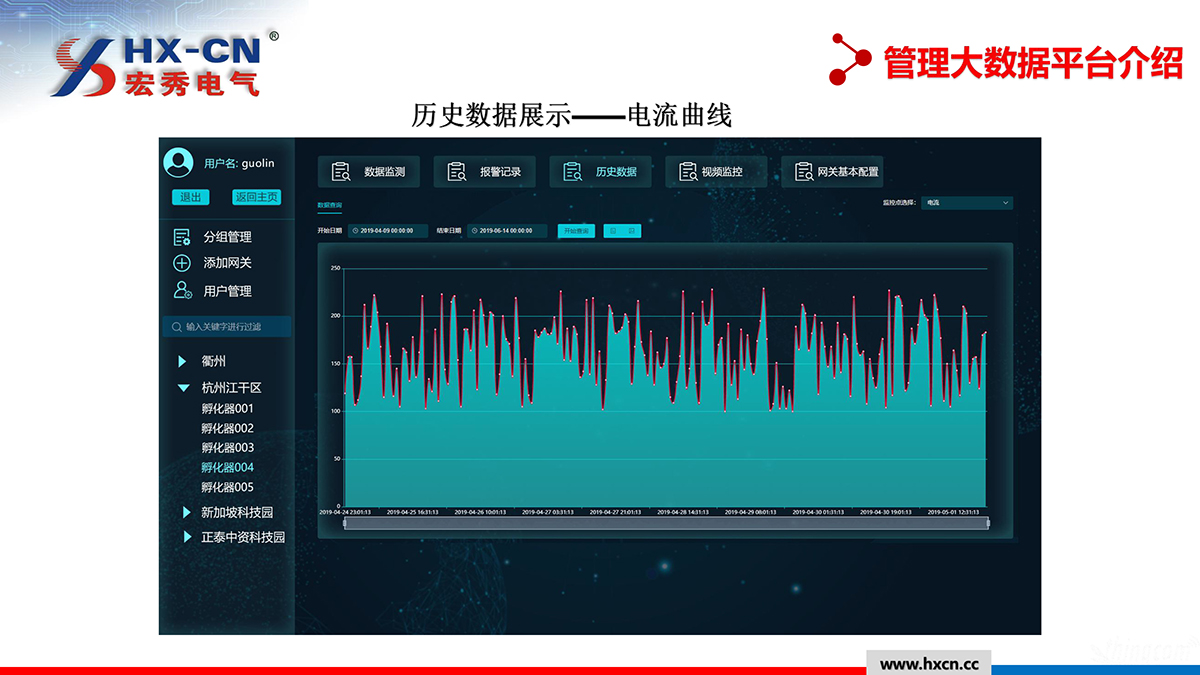This screenshot has height=675, width=1200.
Task: Expand the 衢州 tree node
Action: 182,361
